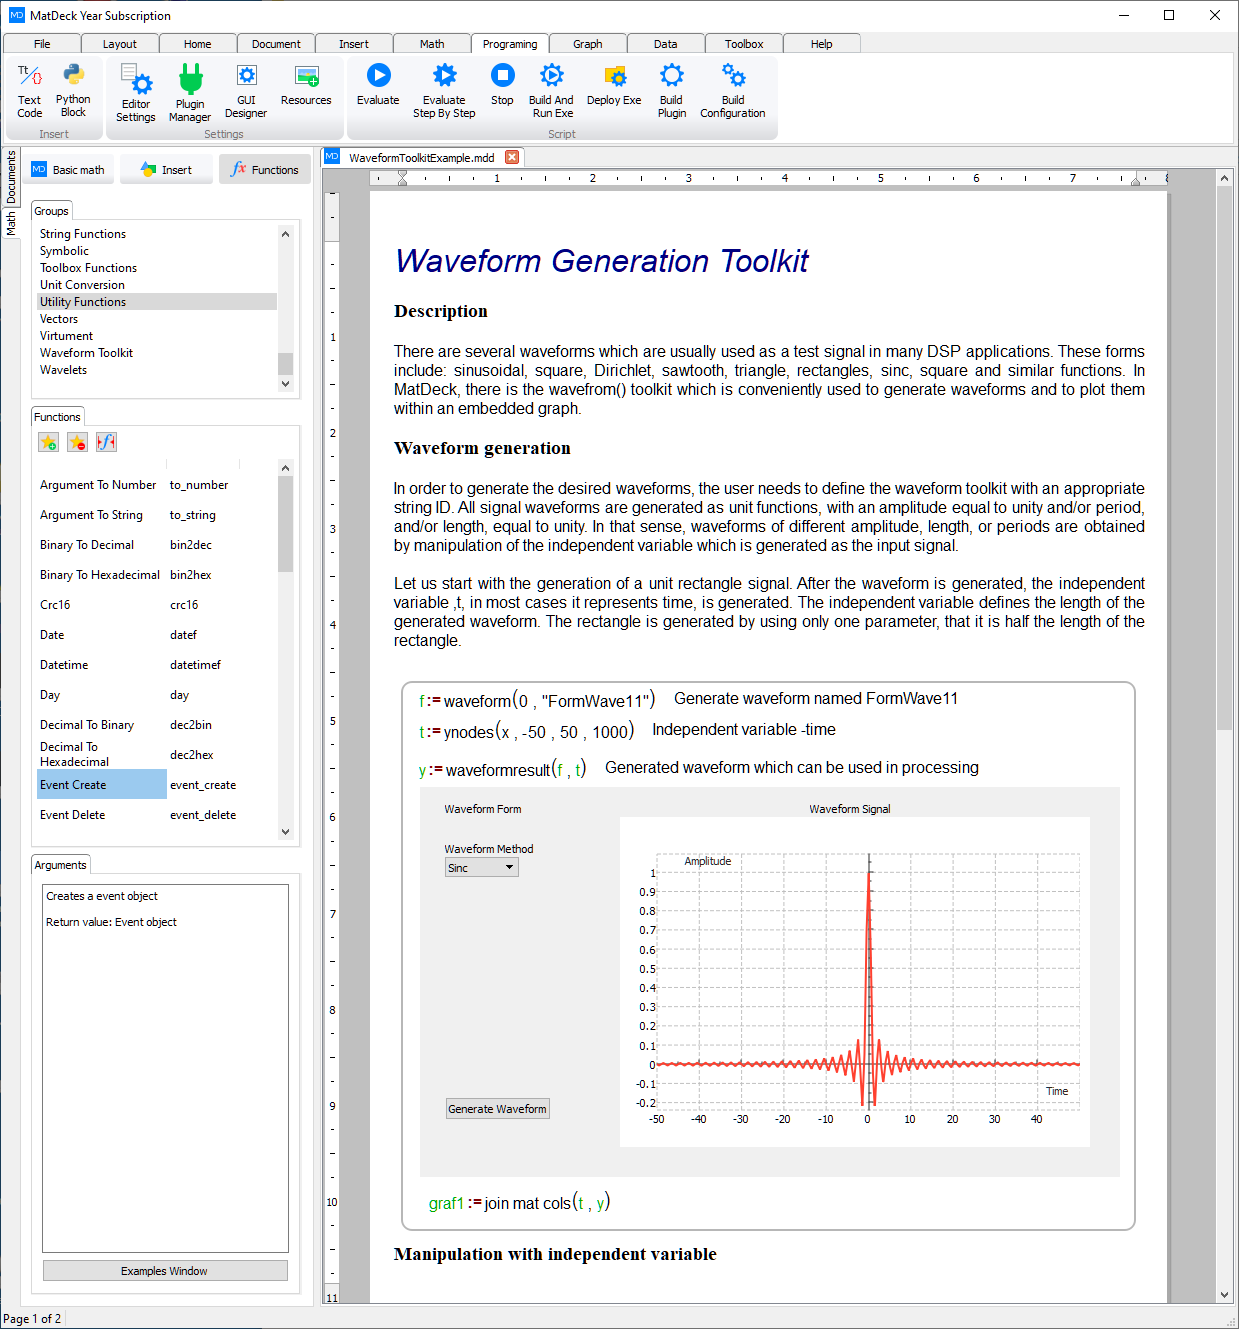Open the Resources tool
This screenshot has width=1239, height=1329.
tap(306, 86)
